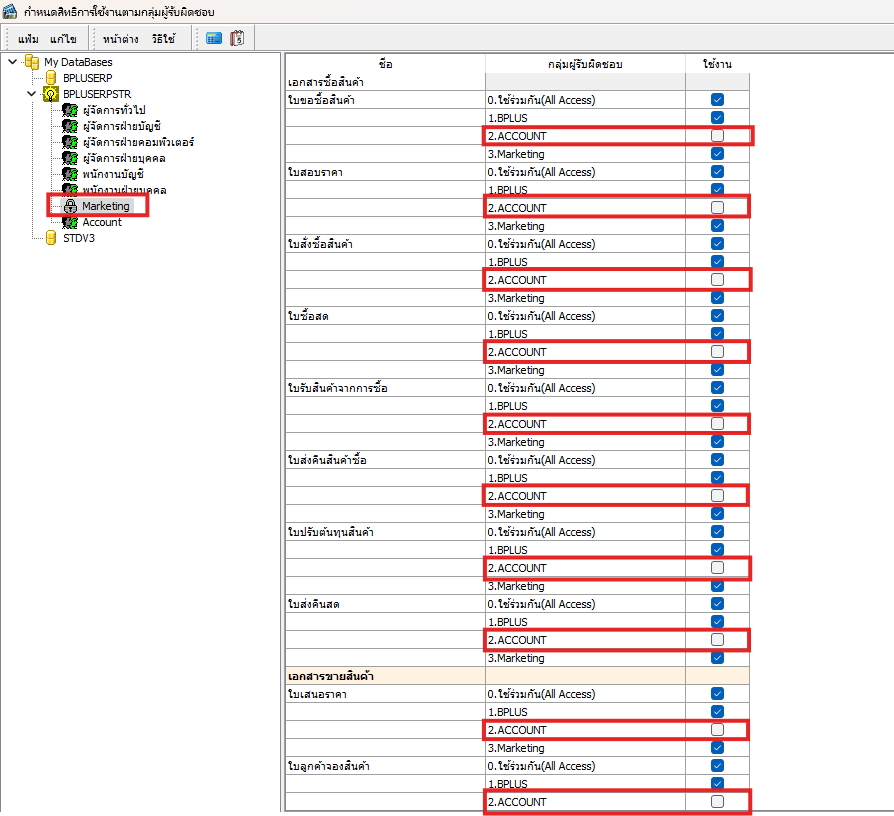Select the BPLUSERP database icon
The height and width of the screenshot is (816, 894).
[51, 78]
